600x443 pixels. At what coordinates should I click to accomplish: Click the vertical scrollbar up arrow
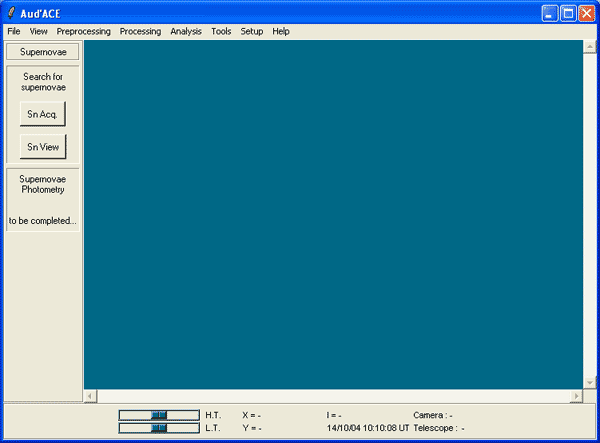tap(590, 47)
